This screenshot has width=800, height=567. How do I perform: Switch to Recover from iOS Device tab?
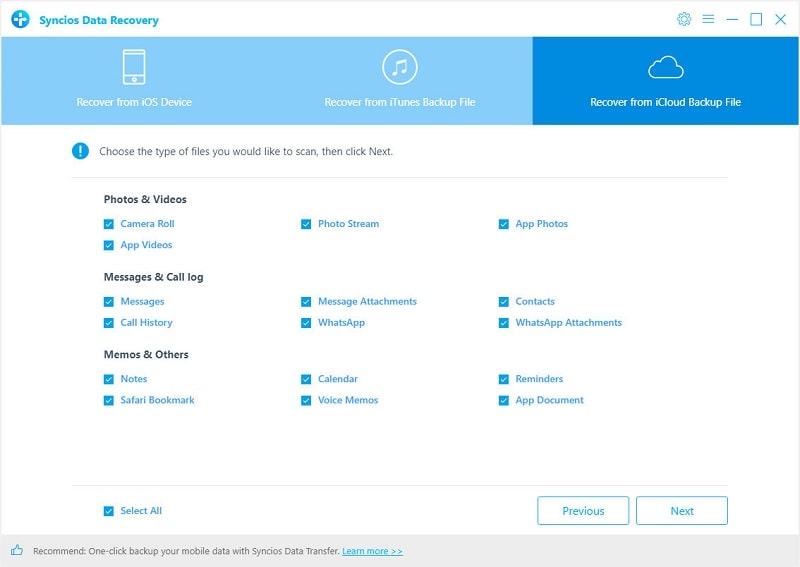(134, 81)
